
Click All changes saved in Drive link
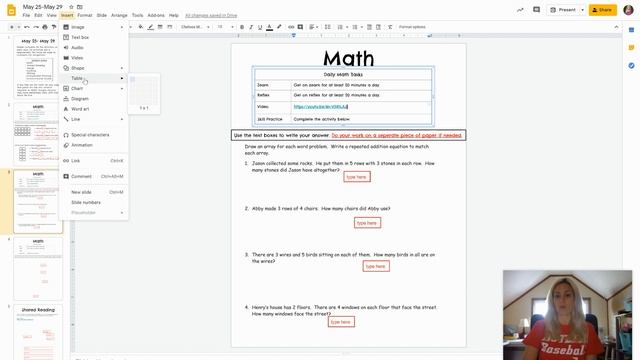pos(211,16)
